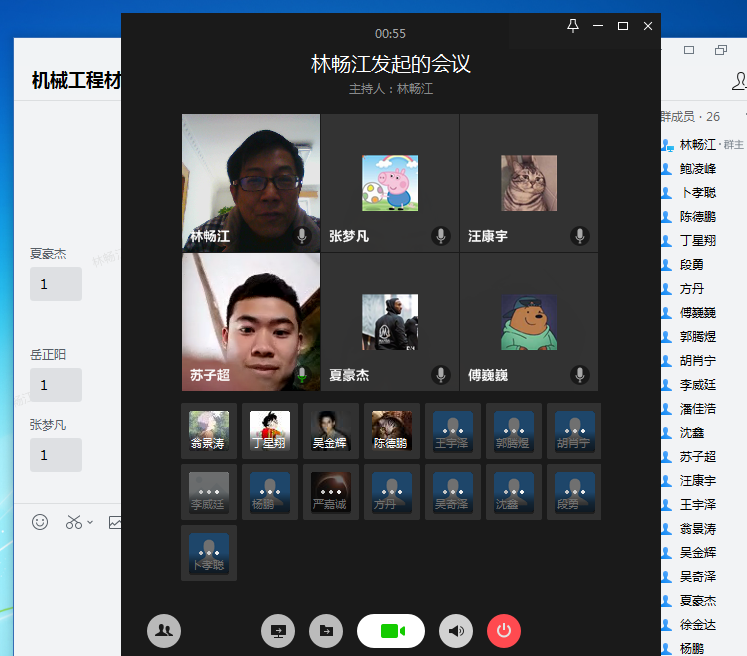This screenshot has width=747, height=656.
Task: Select 鲍凌峰 in group member list
Action: 697,169
